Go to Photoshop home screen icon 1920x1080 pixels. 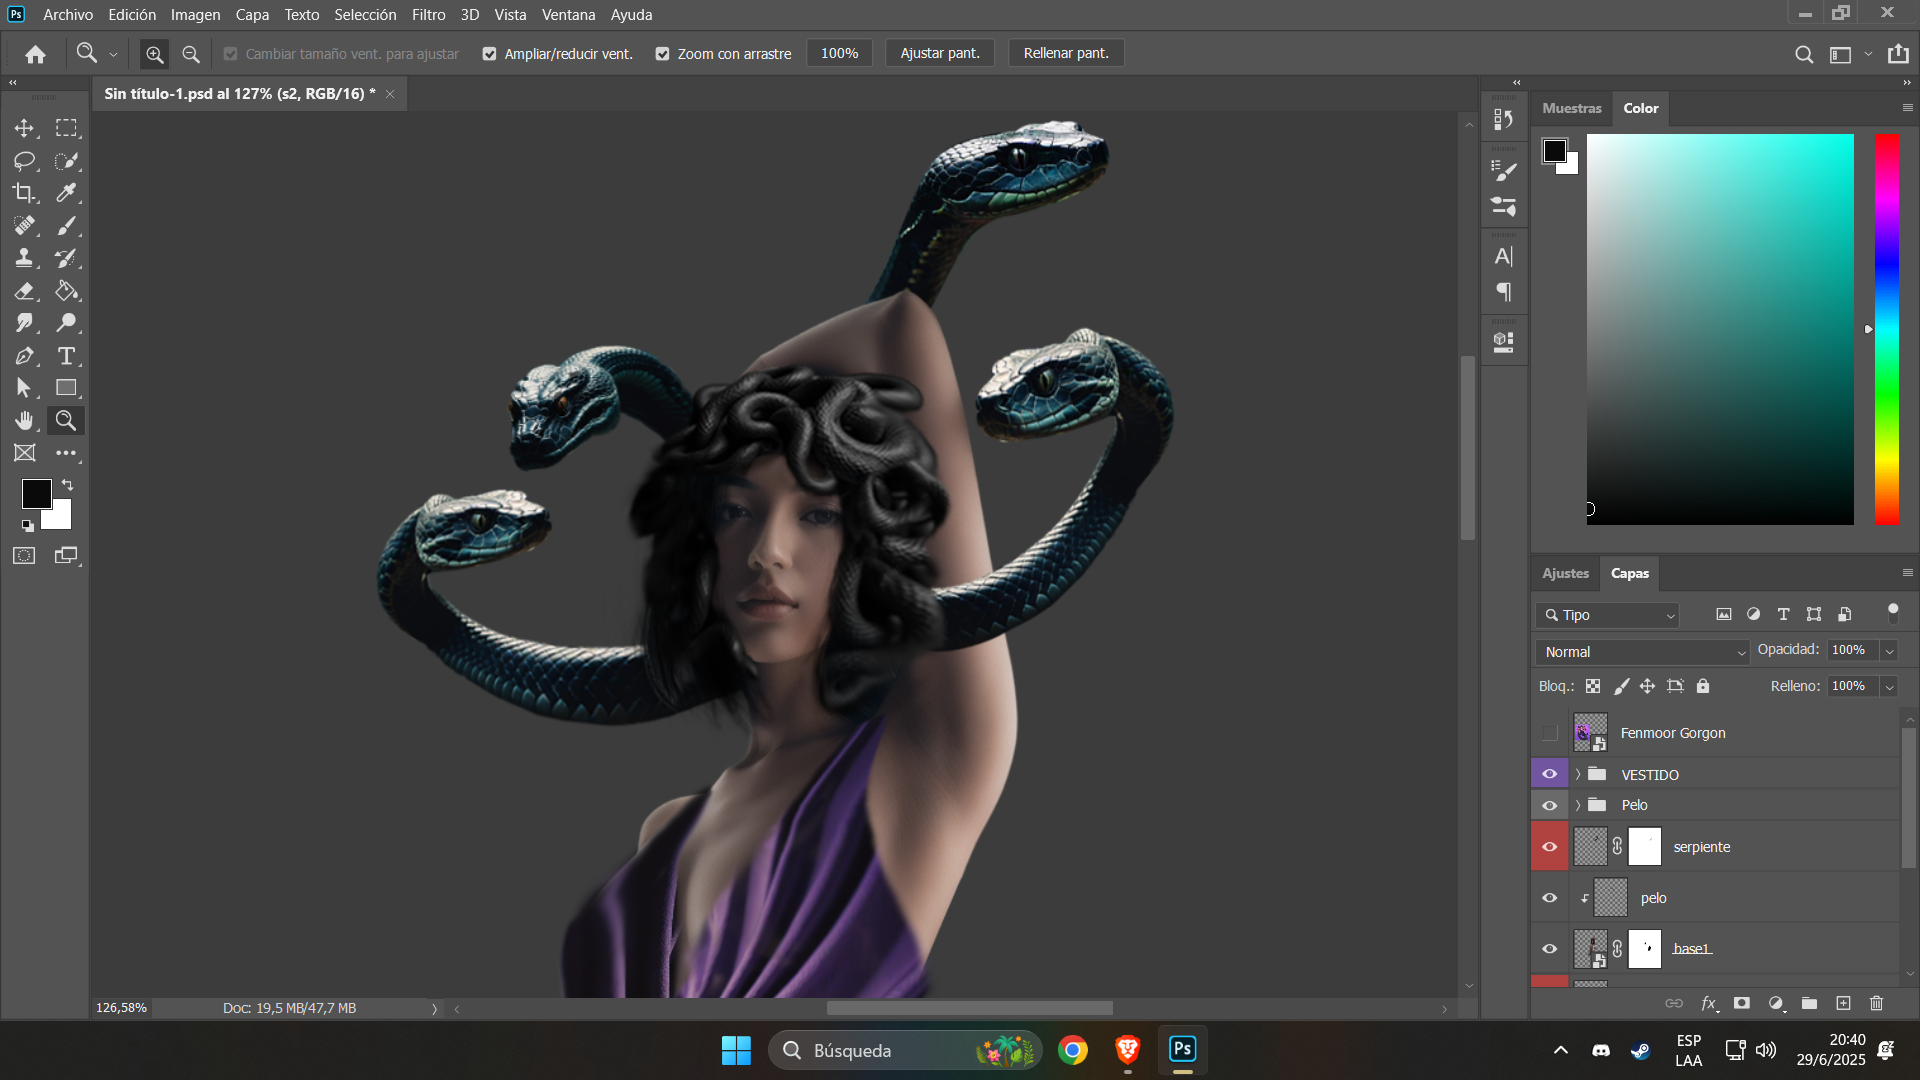pyautogui.click(x=36, y=54)
